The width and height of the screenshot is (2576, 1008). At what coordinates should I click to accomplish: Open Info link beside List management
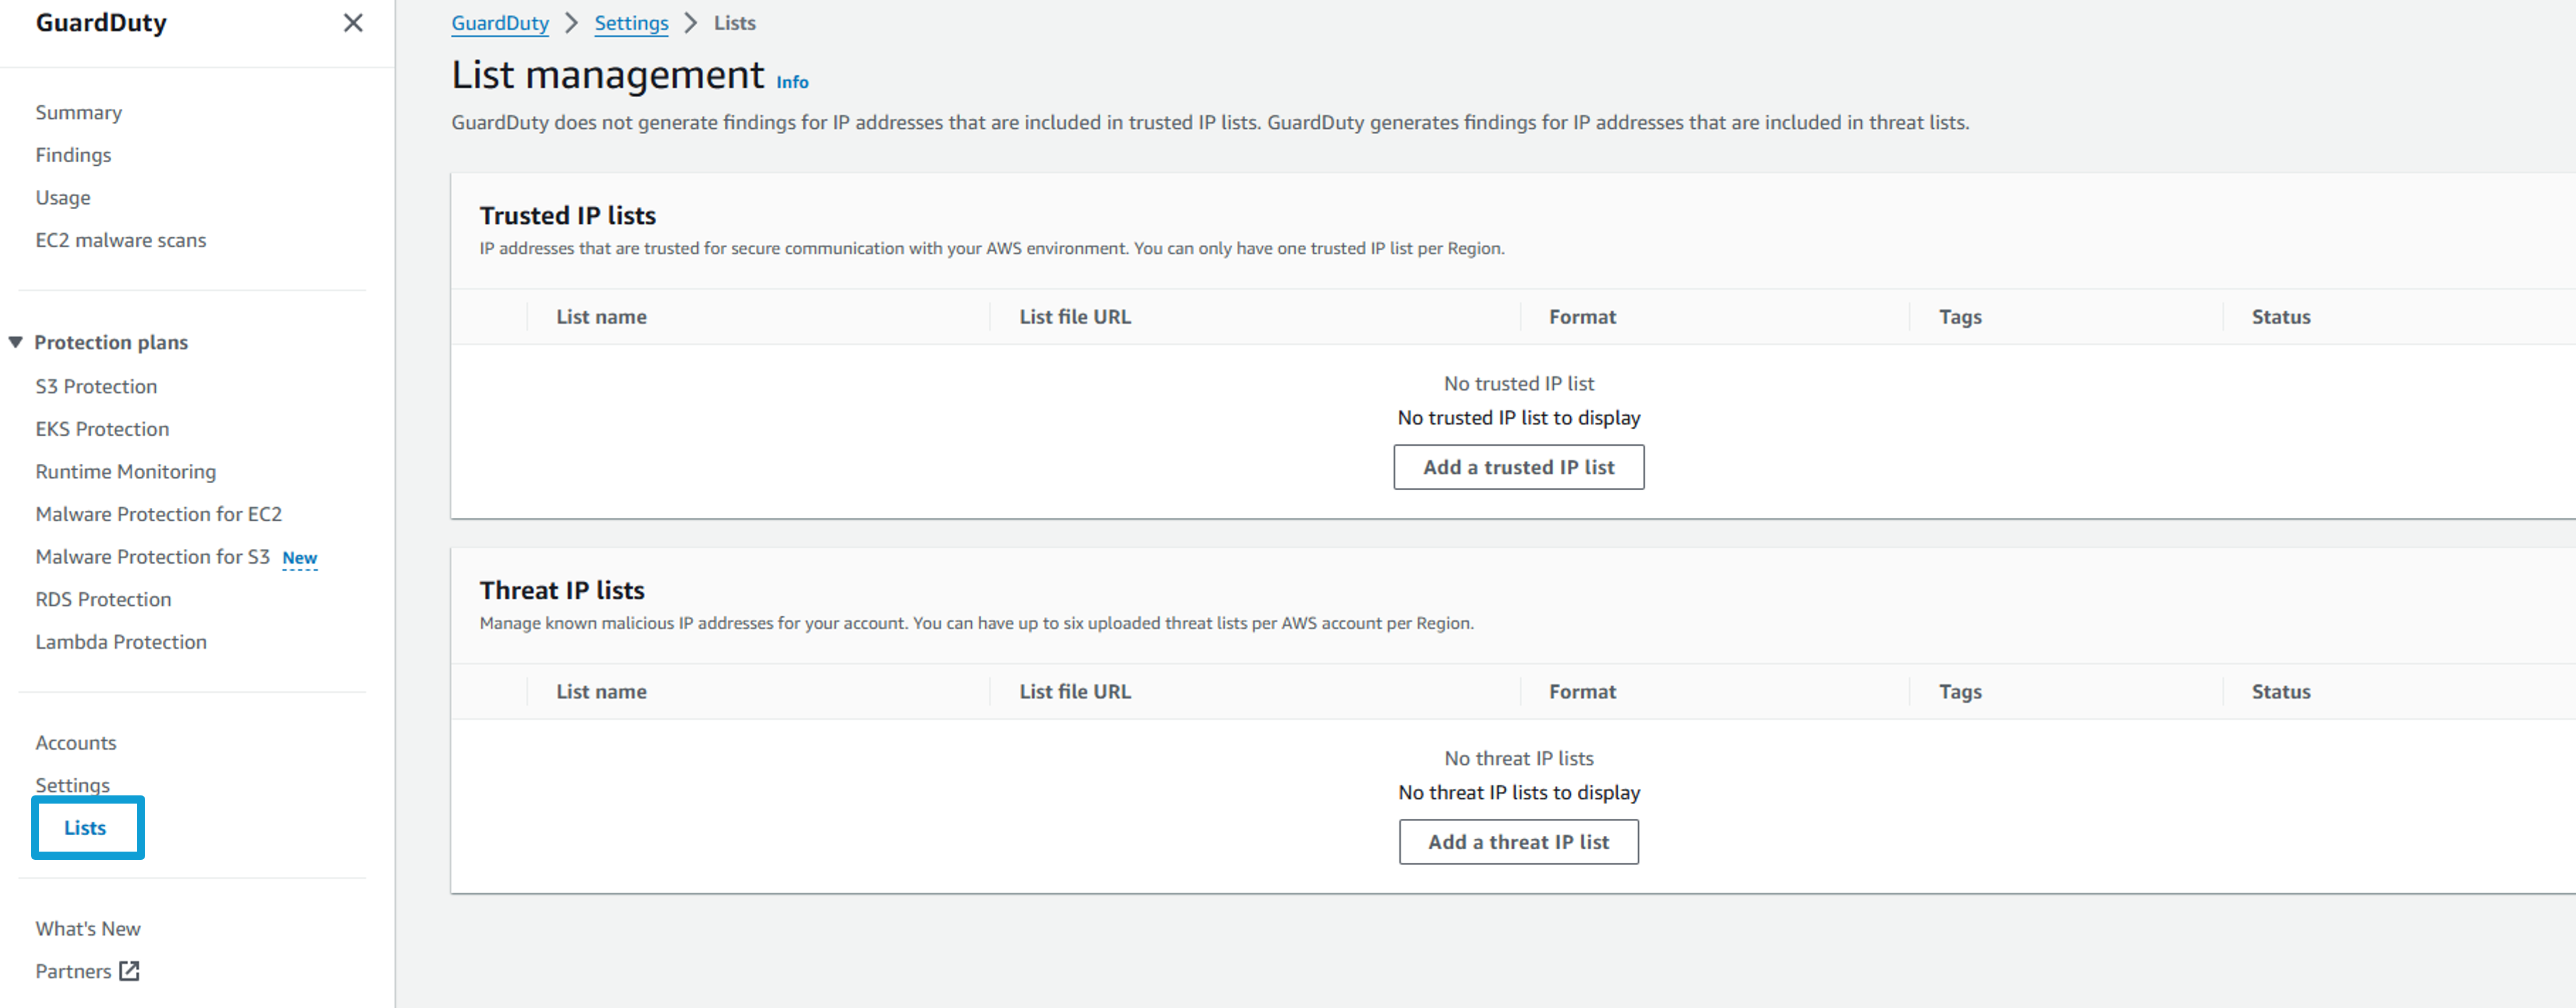[792, 82]
